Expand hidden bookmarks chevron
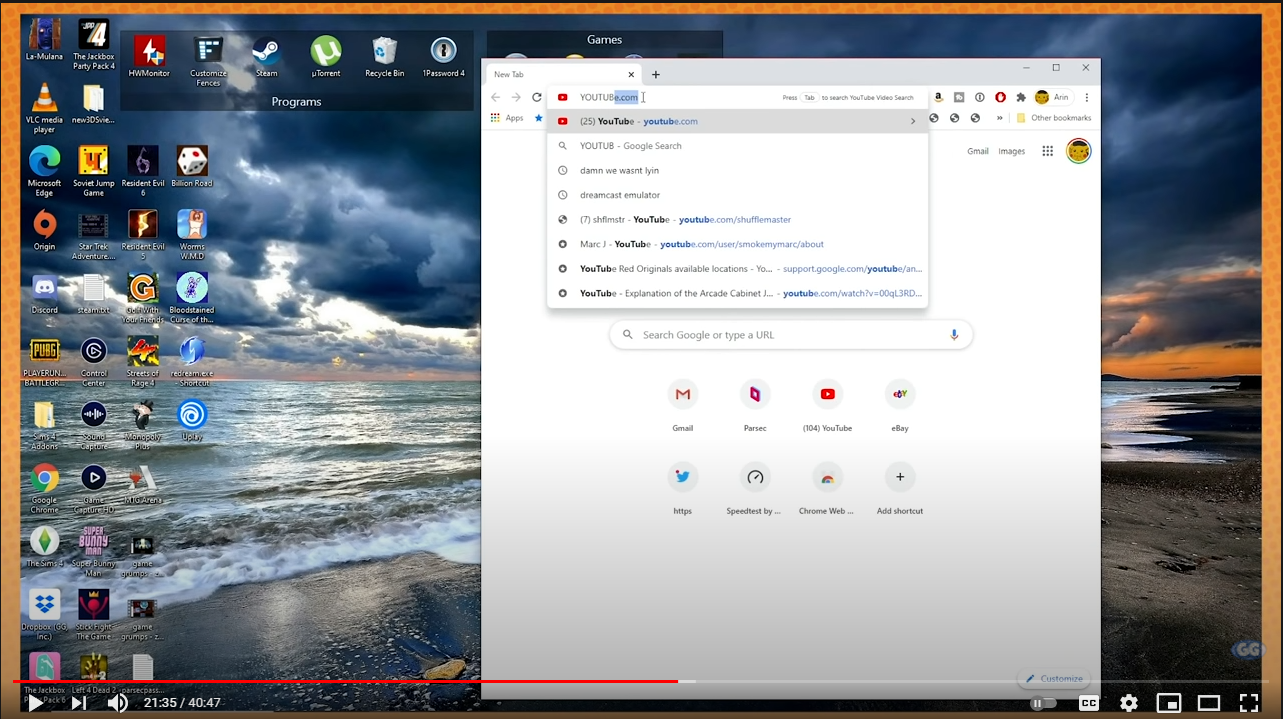 pyautogui.click(x=999, y=118)
